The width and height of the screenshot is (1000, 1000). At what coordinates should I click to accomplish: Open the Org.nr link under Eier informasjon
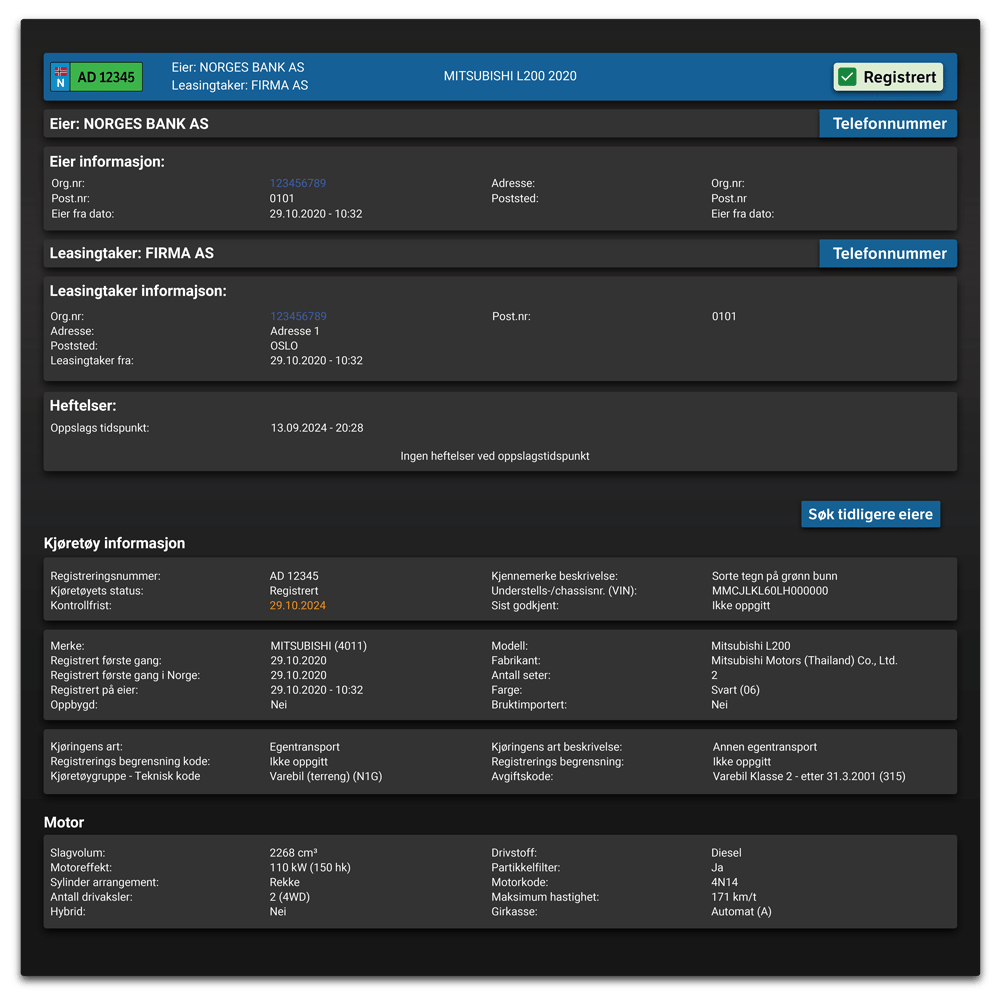(x=298, y=183)
